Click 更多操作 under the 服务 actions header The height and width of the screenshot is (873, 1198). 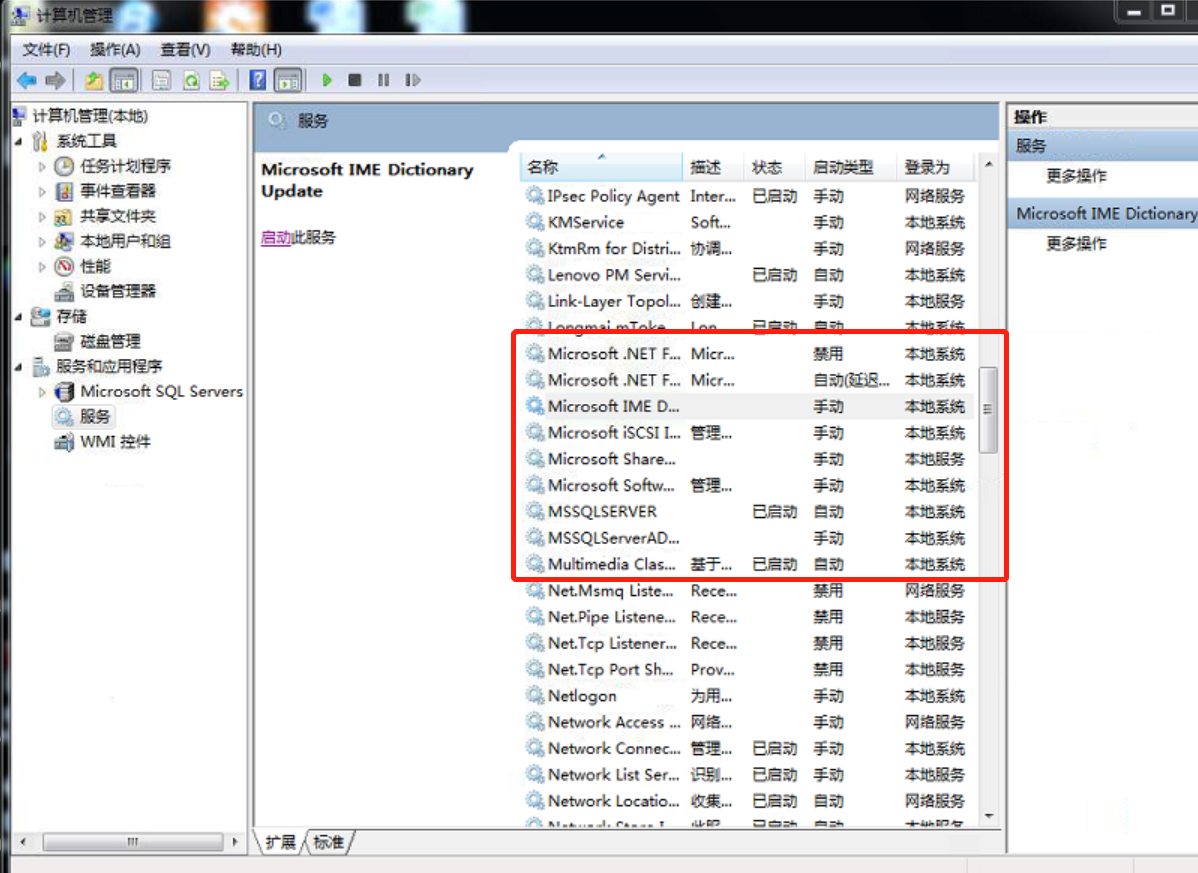click(1076, 176)
